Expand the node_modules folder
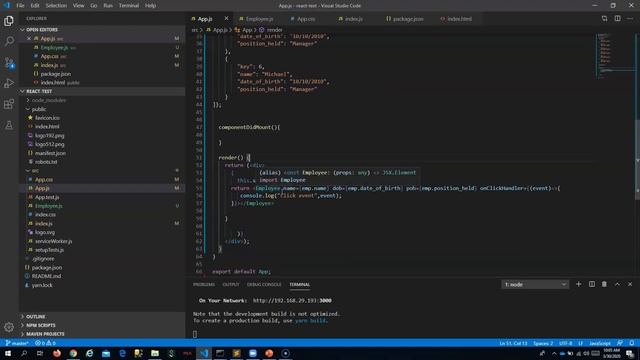Viewport: 640px width, 360px height. pos(49,100)
